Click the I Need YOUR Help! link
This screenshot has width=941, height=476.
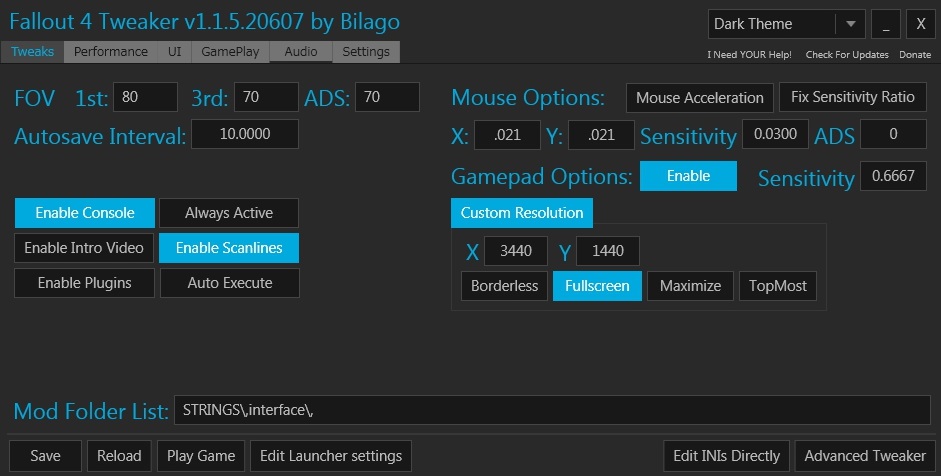[x=749, y=55]
